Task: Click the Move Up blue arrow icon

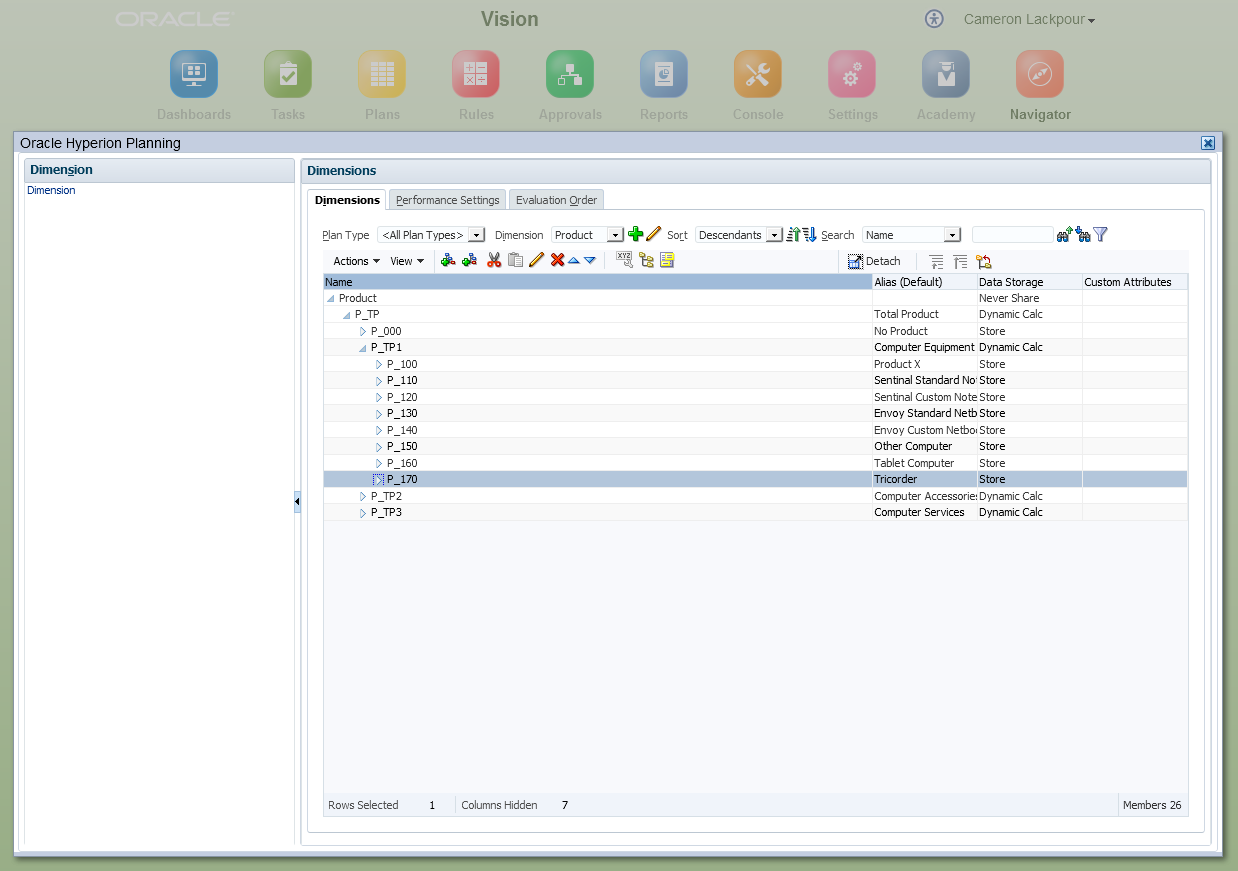Action: (574, 260)
